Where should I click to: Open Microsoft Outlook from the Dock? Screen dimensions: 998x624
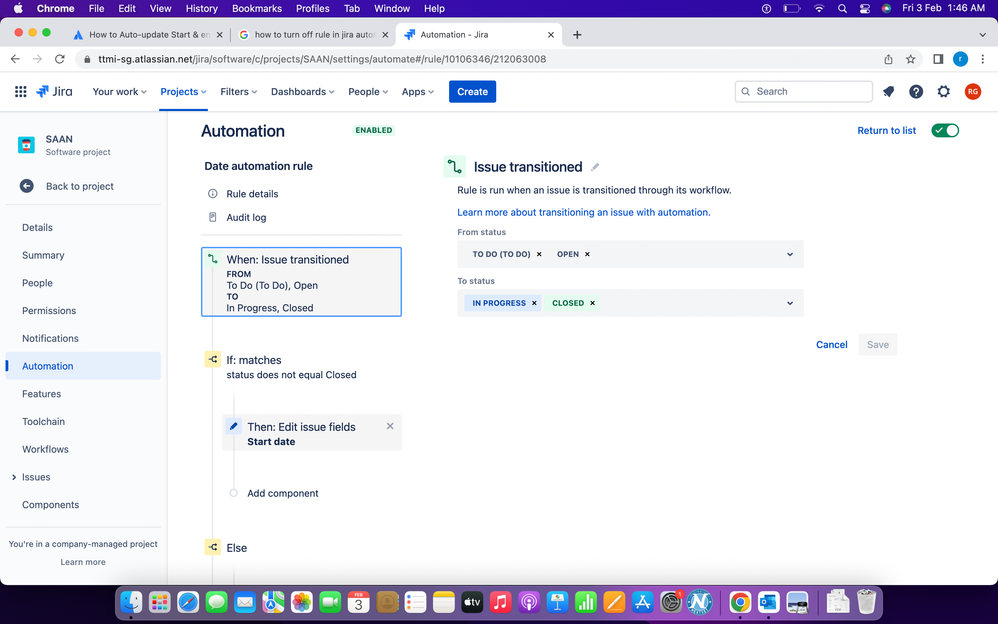coord(769,602)
